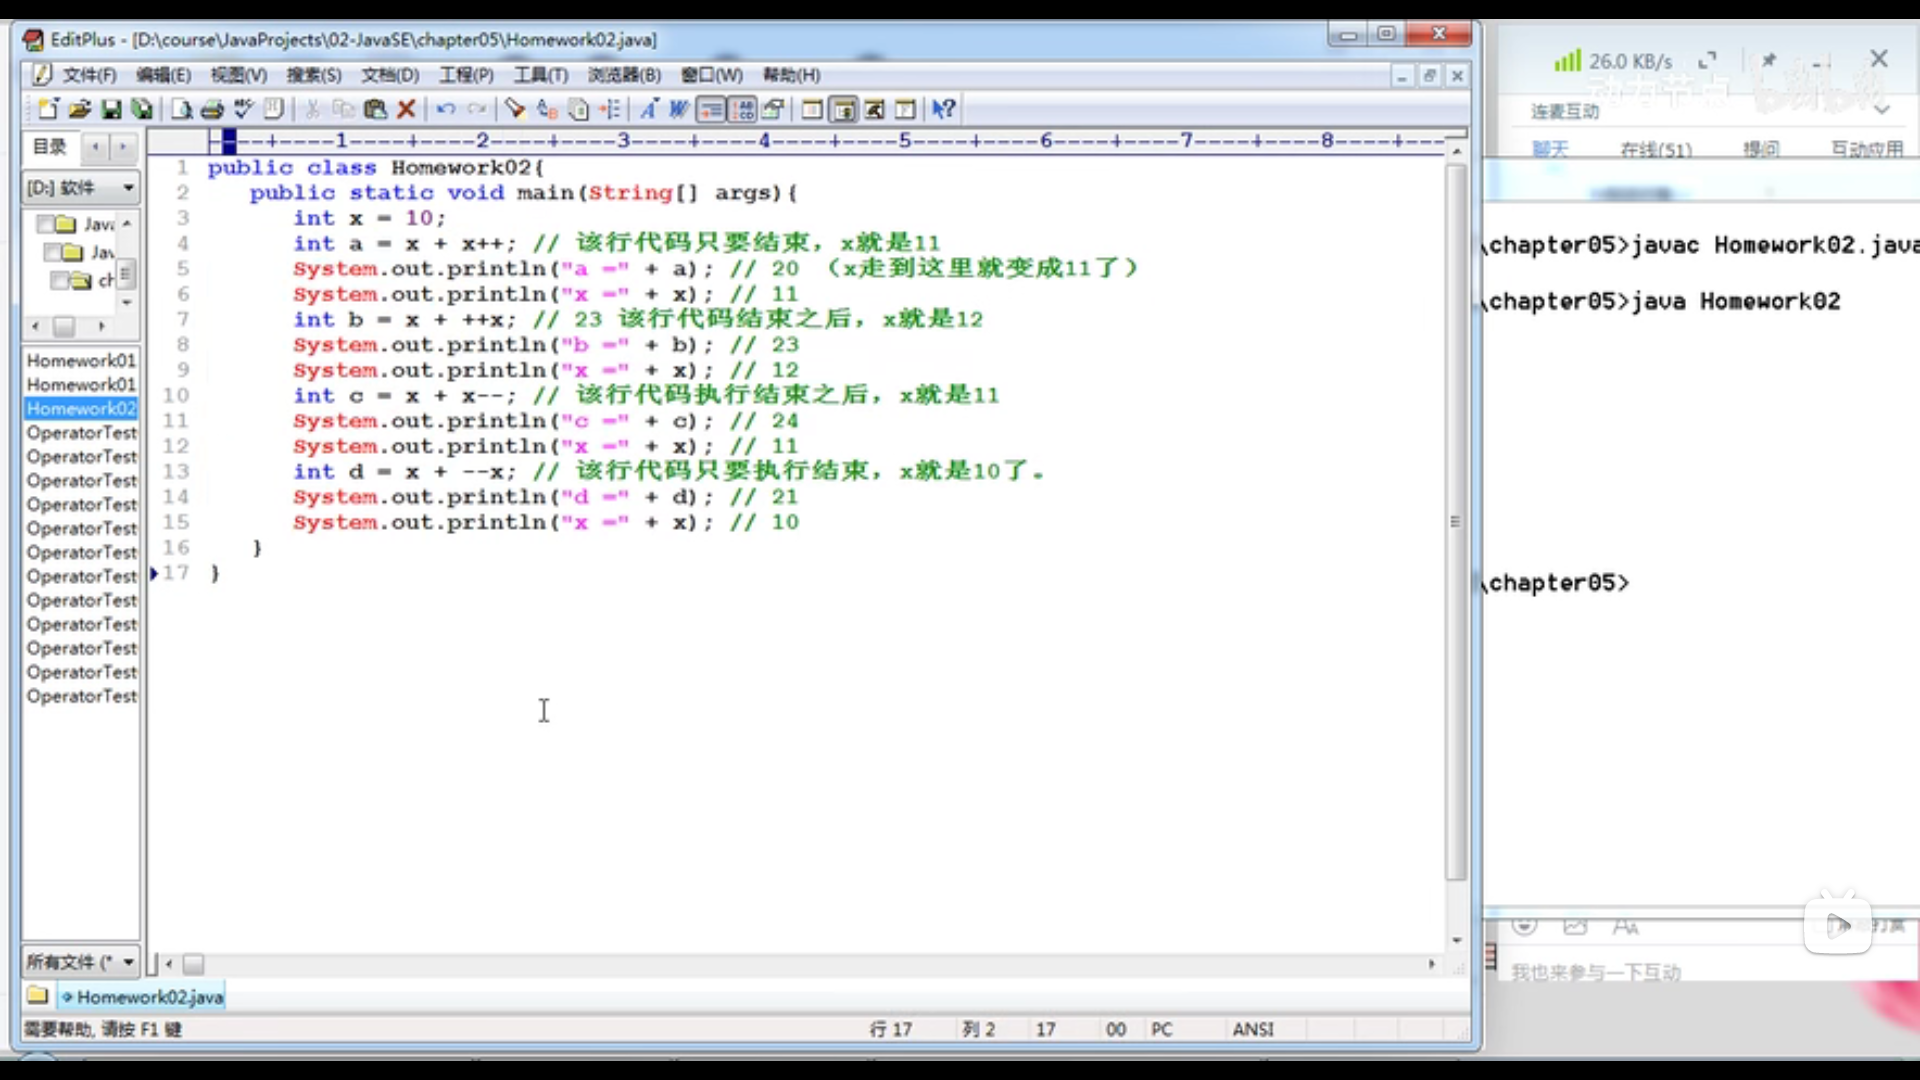
Task: Click the New file toolbar icon
Action: pos(48,109)
